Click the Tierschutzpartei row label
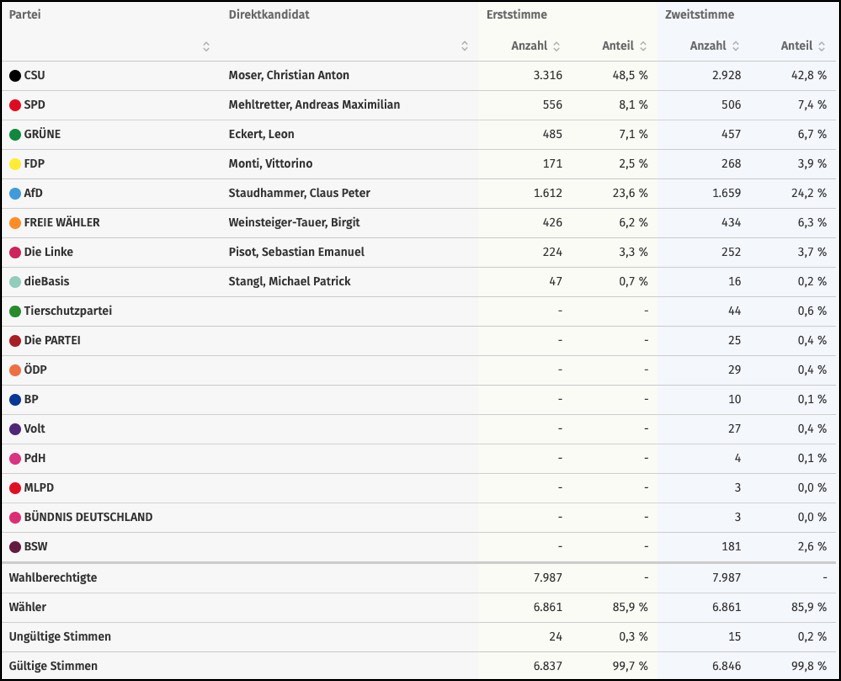Viewport: 841px width, 681px height. [68, 311]
